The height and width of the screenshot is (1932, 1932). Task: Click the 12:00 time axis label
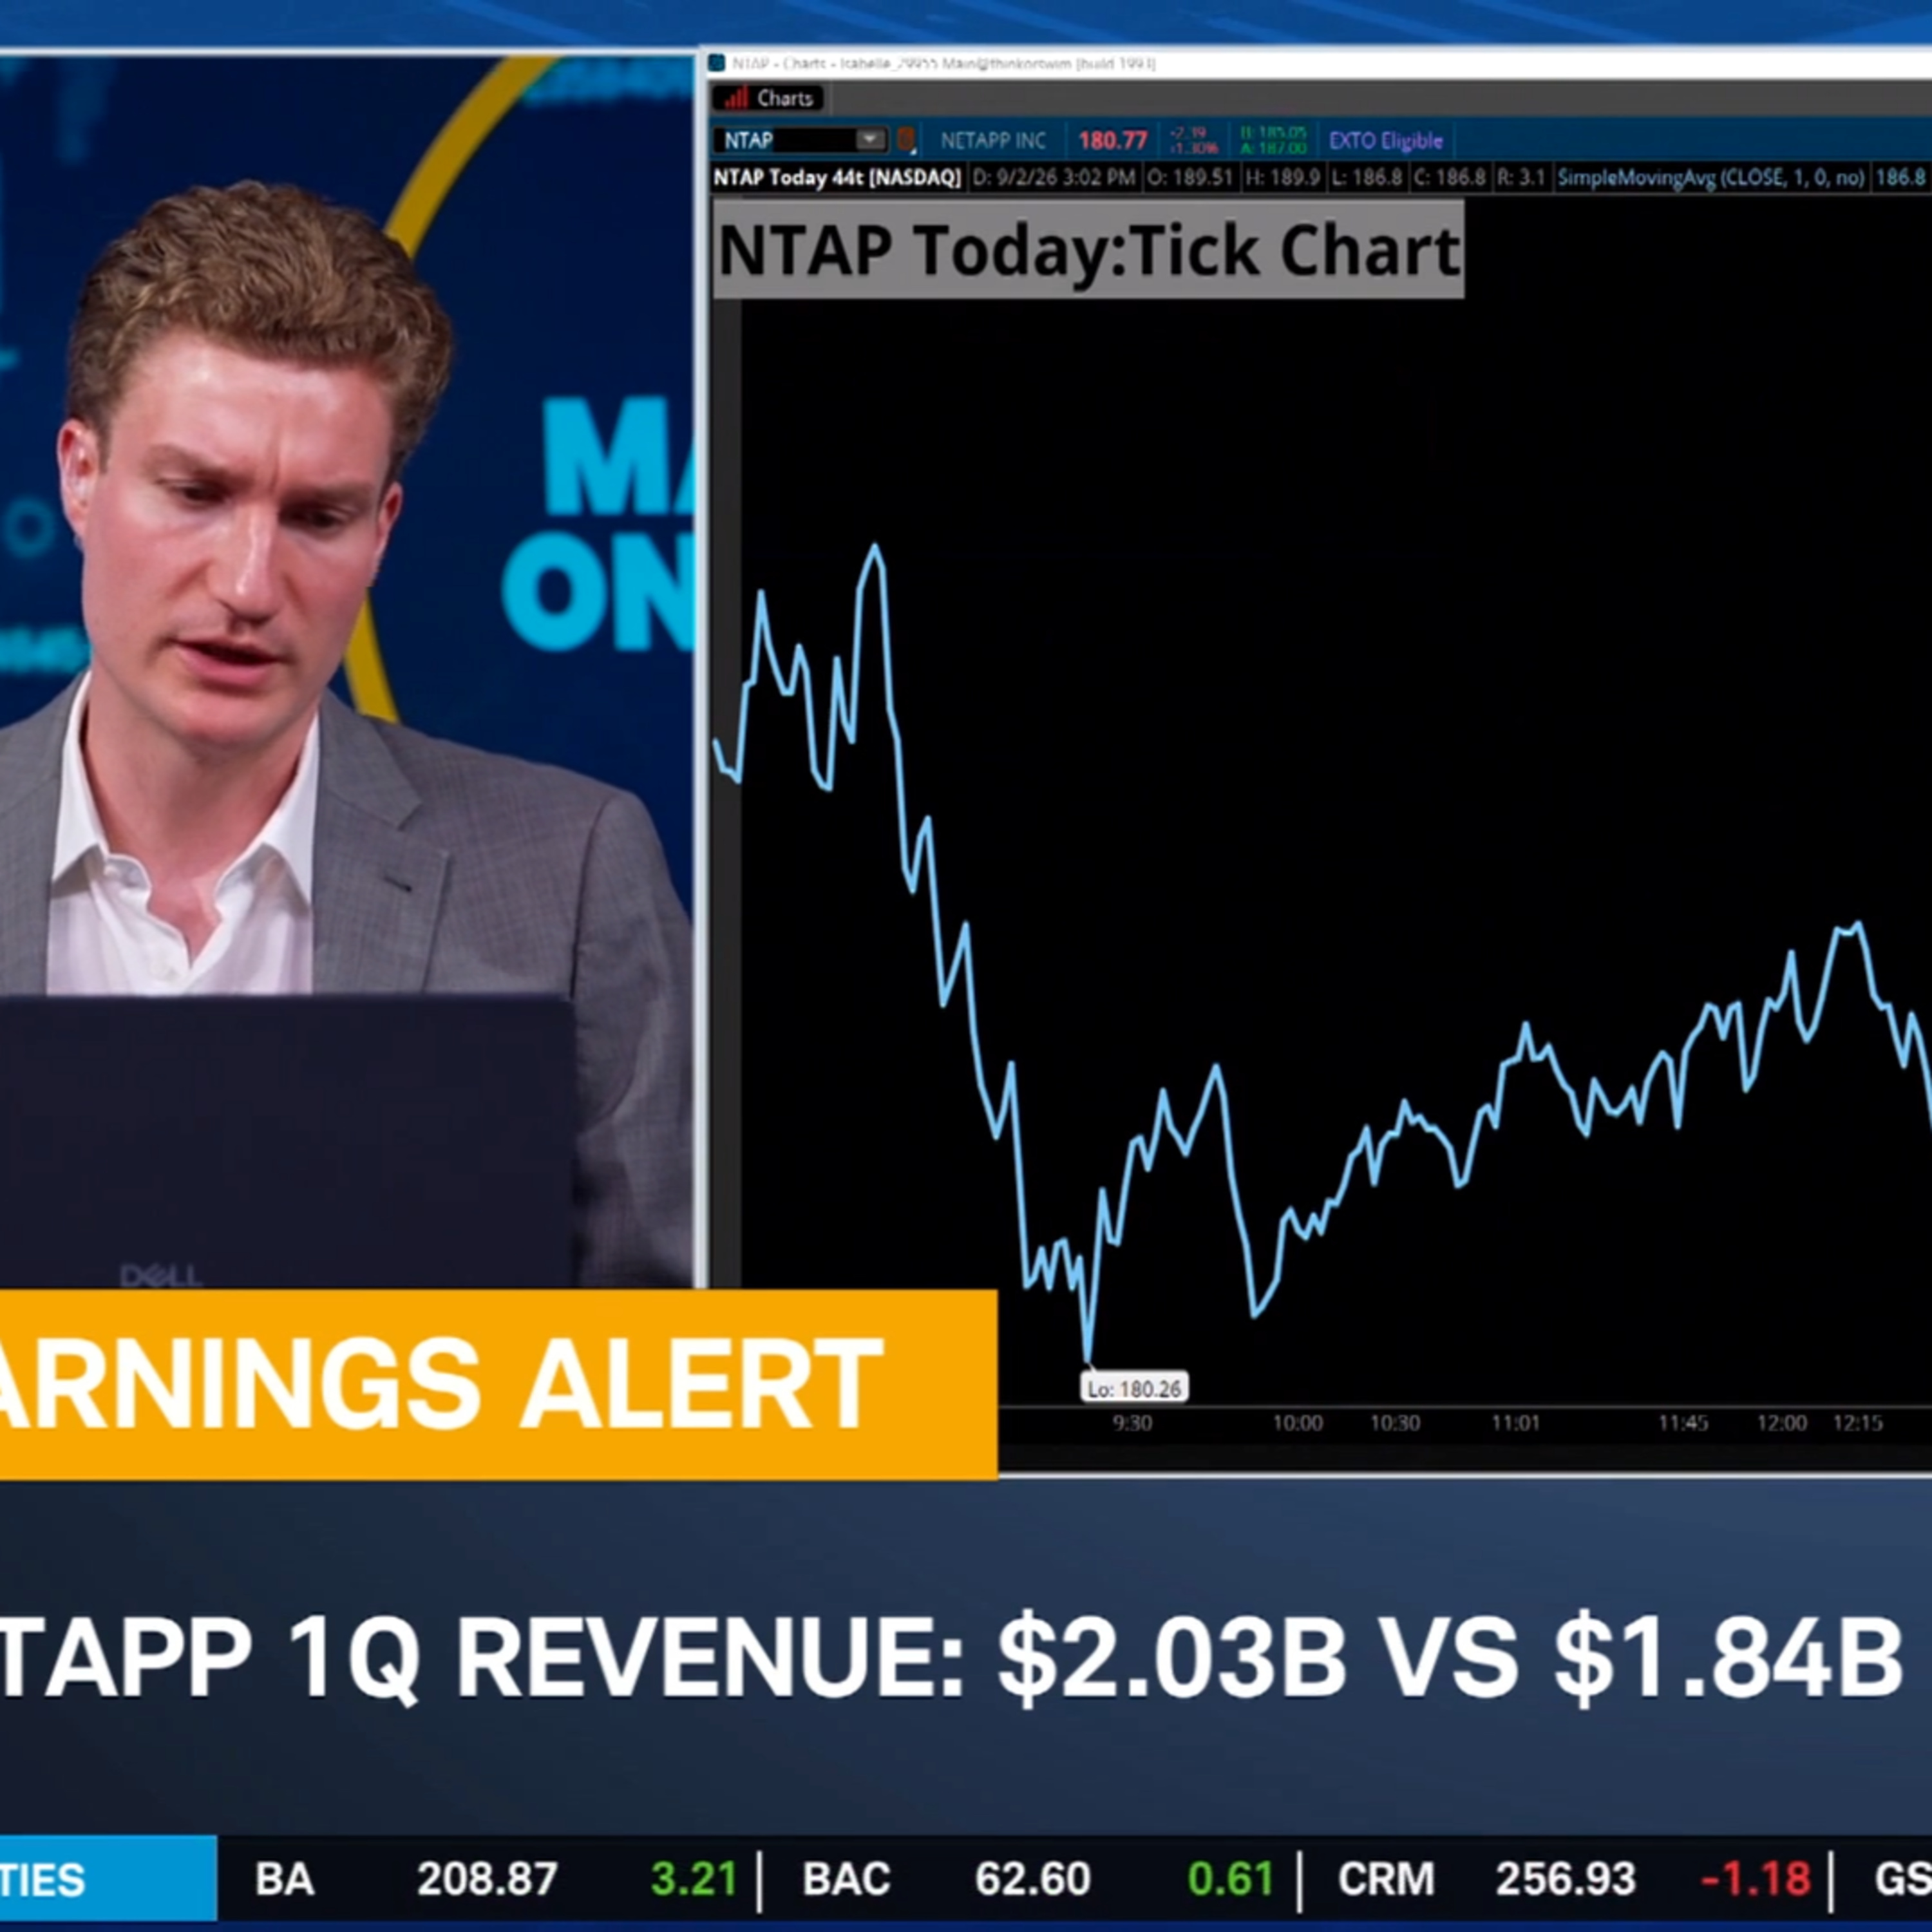[x=1782, y=1423]
